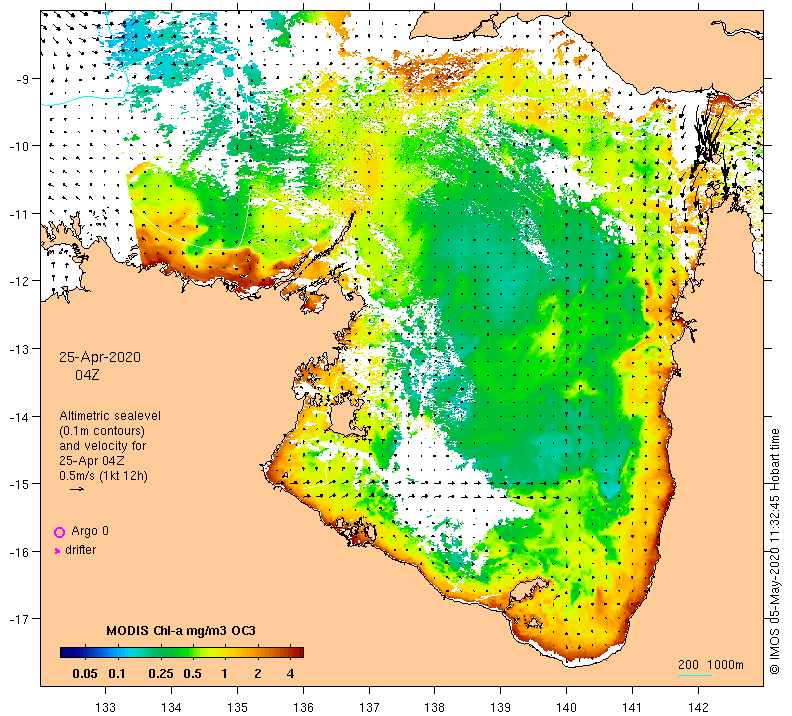Click the date label 25-Apr-2020
The width and height of the screenshot is (792, 716).
(100, 357)
